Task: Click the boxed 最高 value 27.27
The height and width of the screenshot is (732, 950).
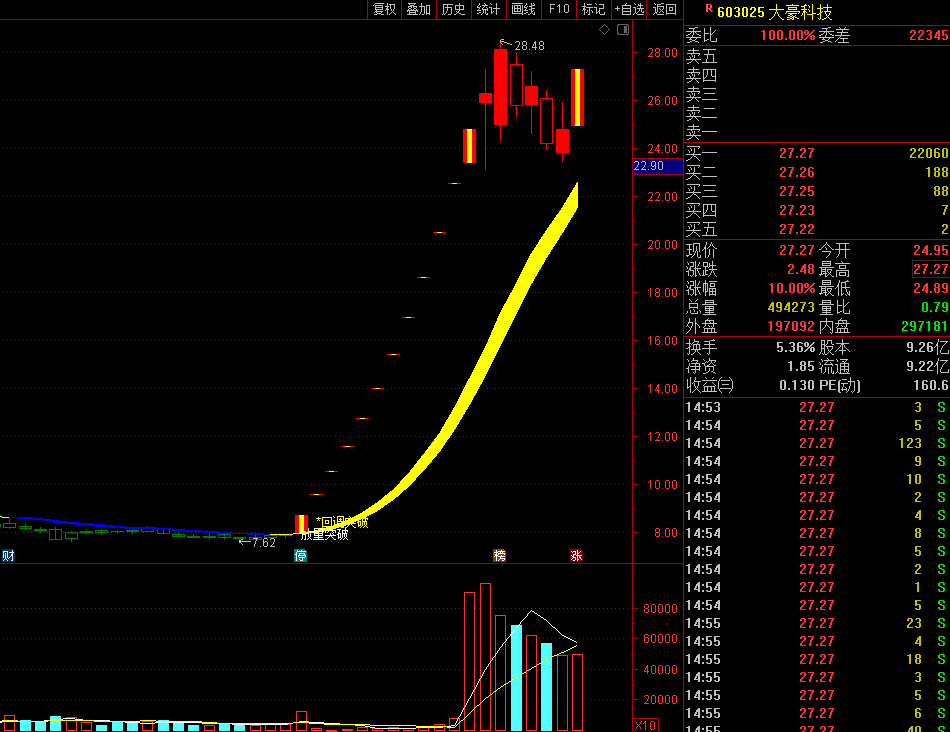Action: click(931, 269)
